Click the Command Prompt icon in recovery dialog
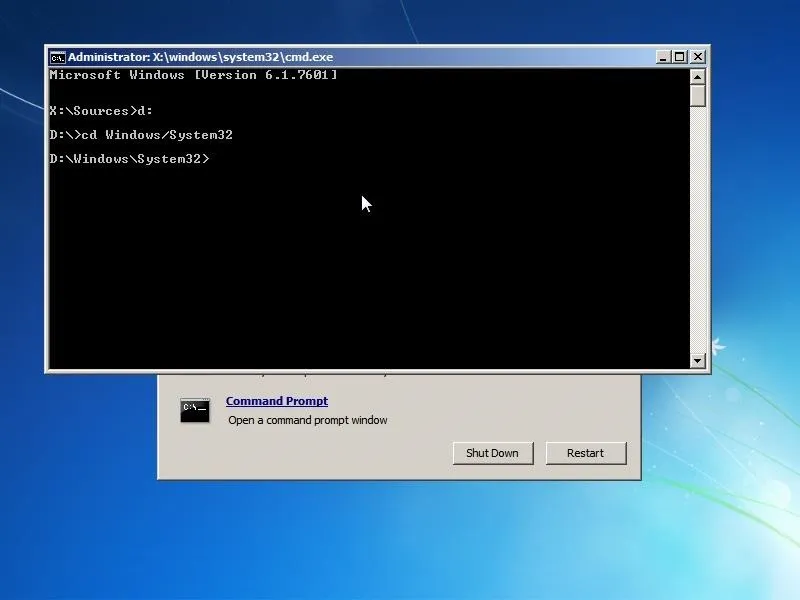The width and height of the screenshot is (800, 600). [194, 410]
